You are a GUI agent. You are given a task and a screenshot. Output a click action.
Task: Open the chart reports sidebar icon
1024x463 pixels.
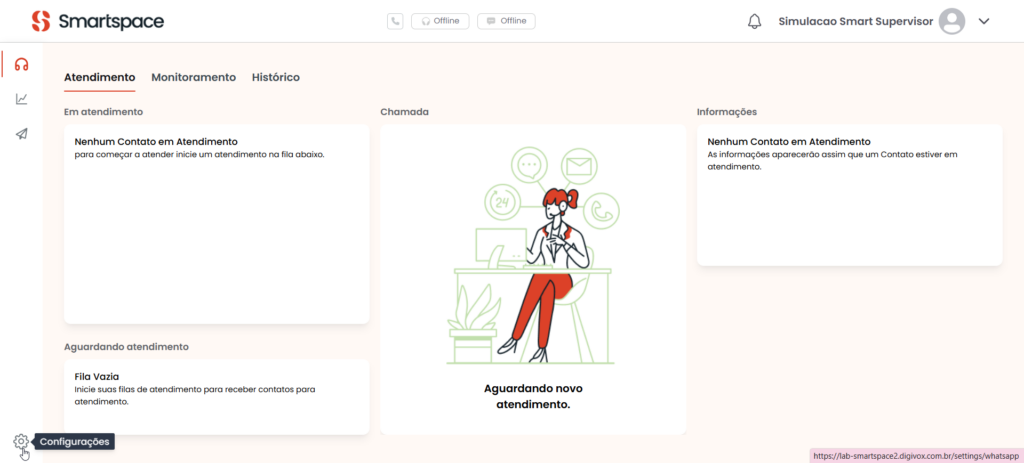click(x=21, y=99)
